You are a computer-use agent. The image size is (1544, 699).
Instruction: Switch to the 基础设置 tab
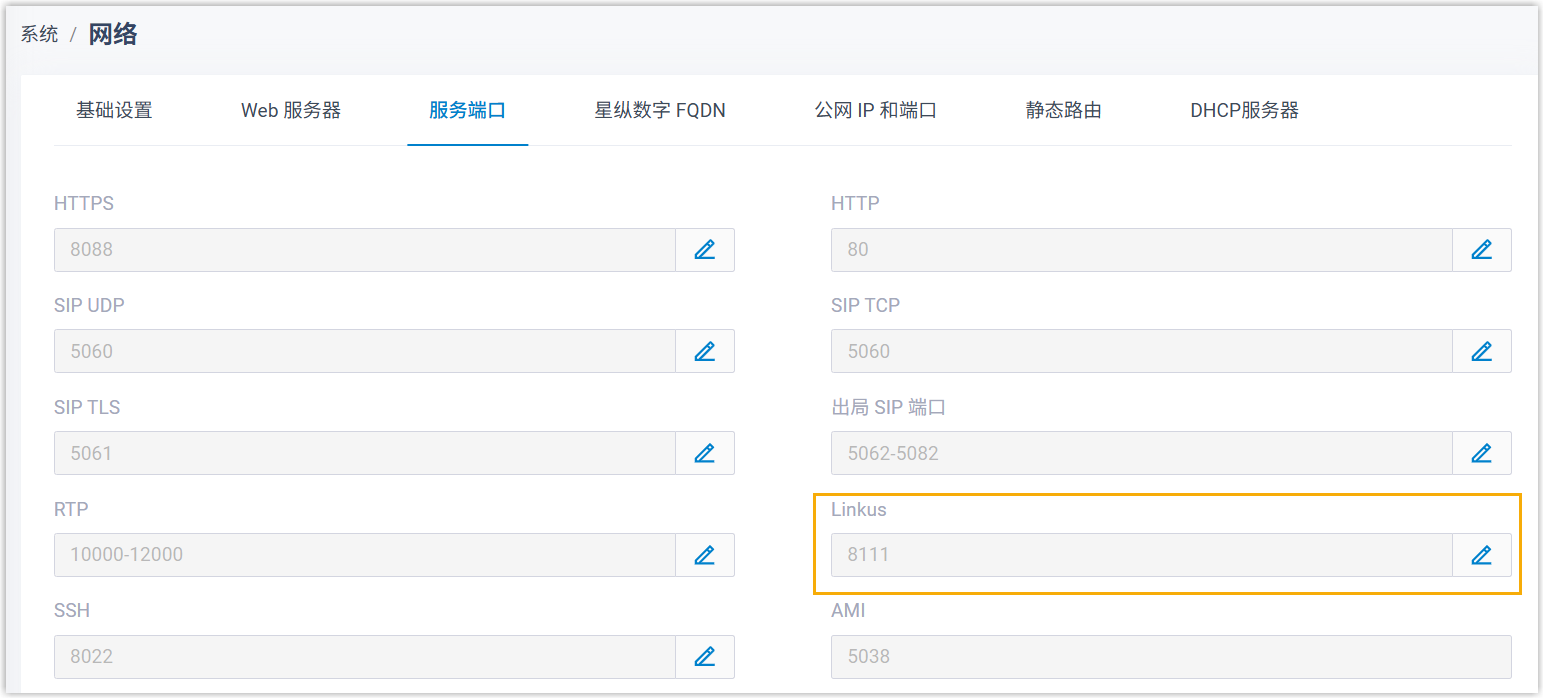pyautogui.click(x=114, y=111)
